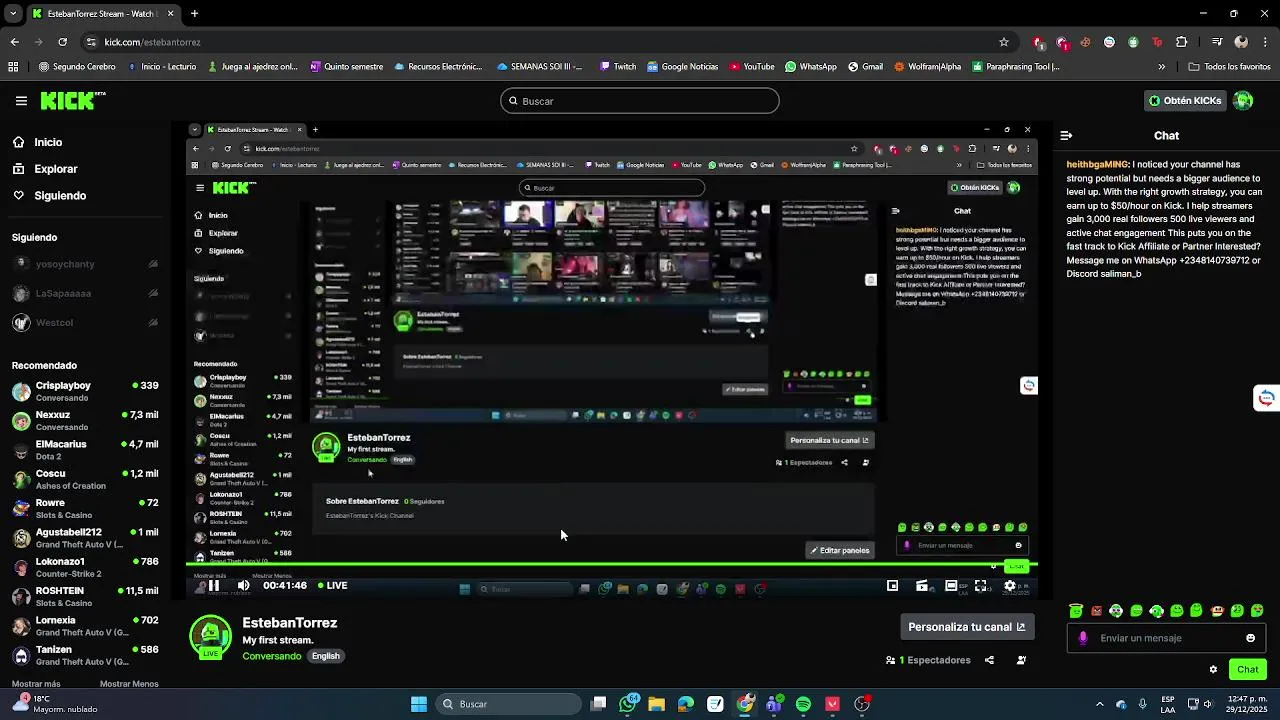Click Personaliza tu canal button

pos(967,627)
